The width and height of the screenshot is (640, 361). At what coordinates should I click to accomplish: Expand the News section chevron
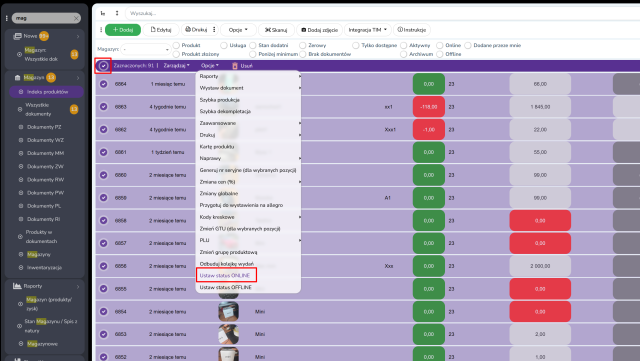click(x=78, y=36)
